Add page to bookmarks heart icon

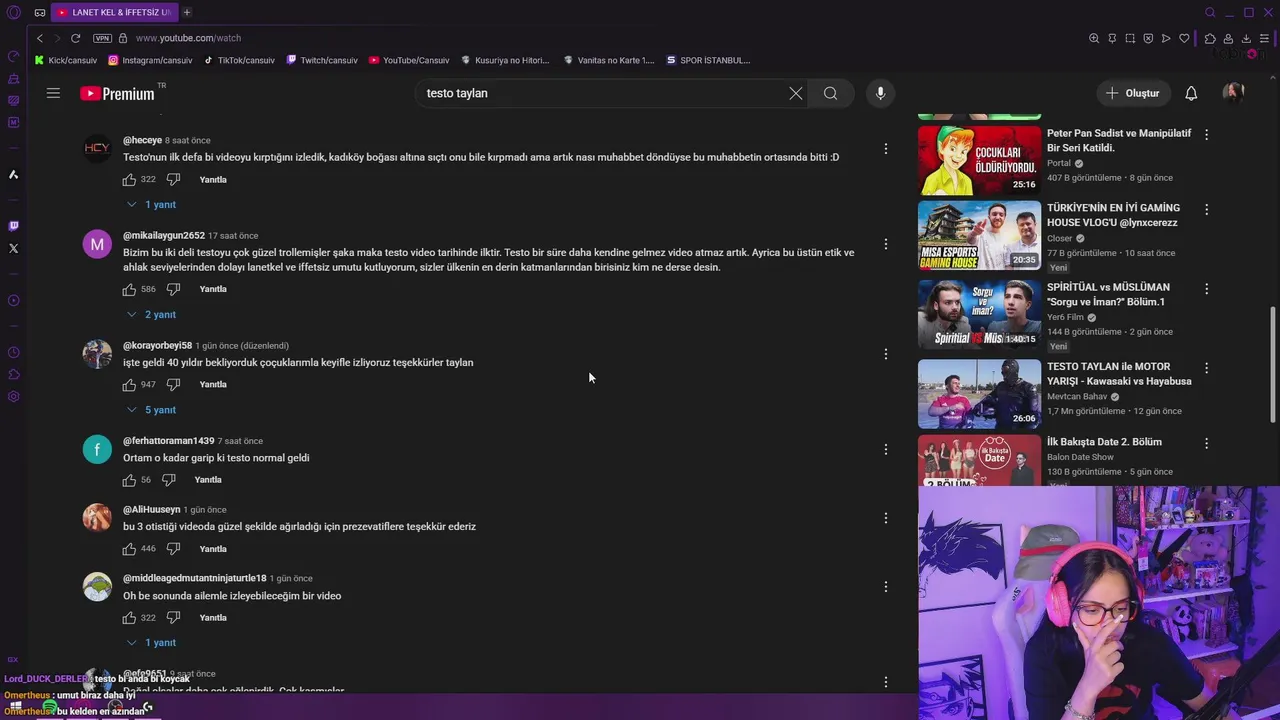(x=1184, y=38)
